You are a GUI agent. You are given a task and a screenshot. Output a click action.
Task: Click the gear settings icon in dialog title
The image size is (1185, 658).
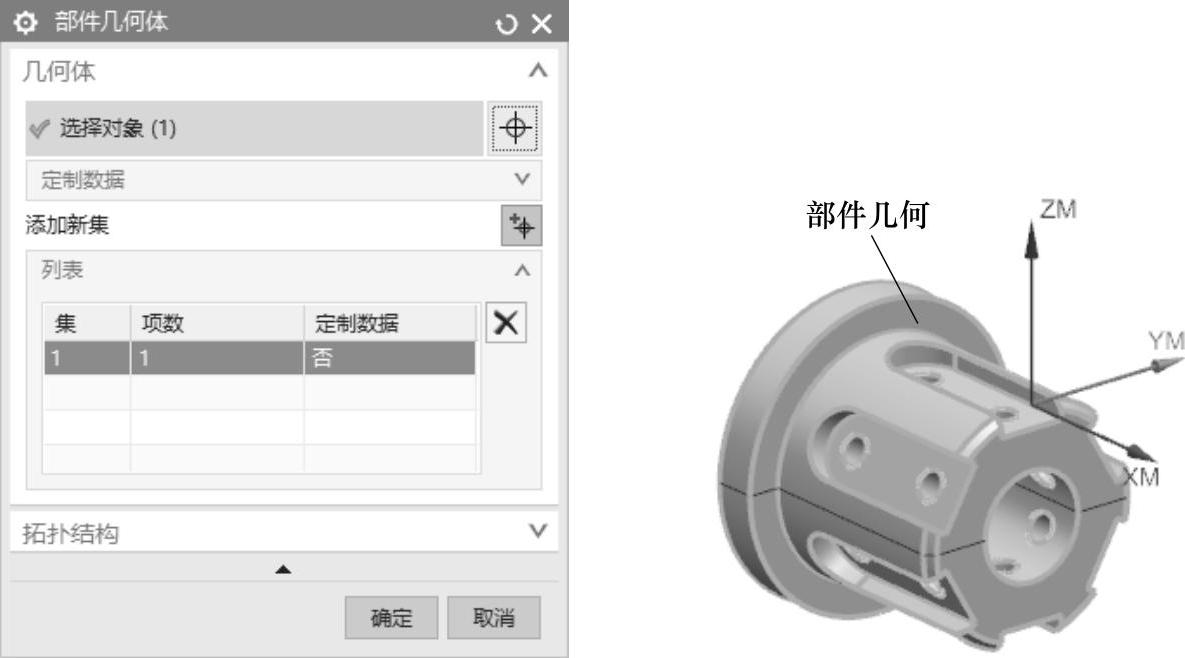tap(25, 23)
